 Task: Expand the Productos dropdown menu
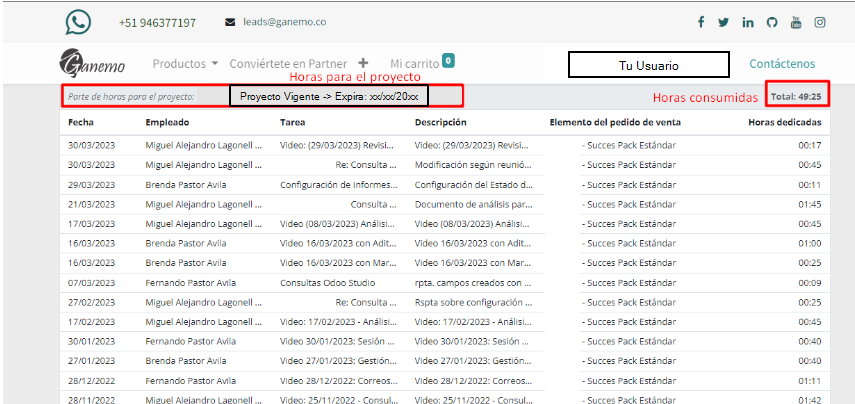pyautogui.click(x=185, y=64)
